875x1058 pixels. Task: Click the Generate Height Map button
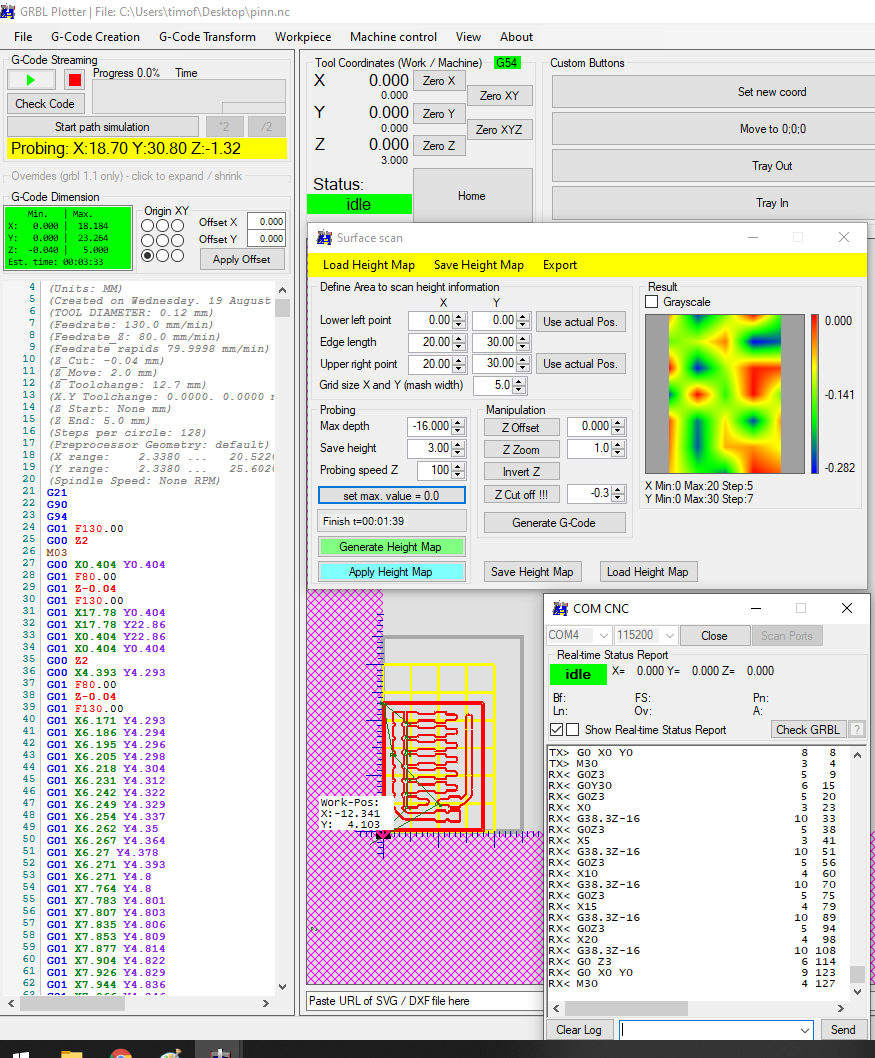pyautogui.click(x=390, y=547)
